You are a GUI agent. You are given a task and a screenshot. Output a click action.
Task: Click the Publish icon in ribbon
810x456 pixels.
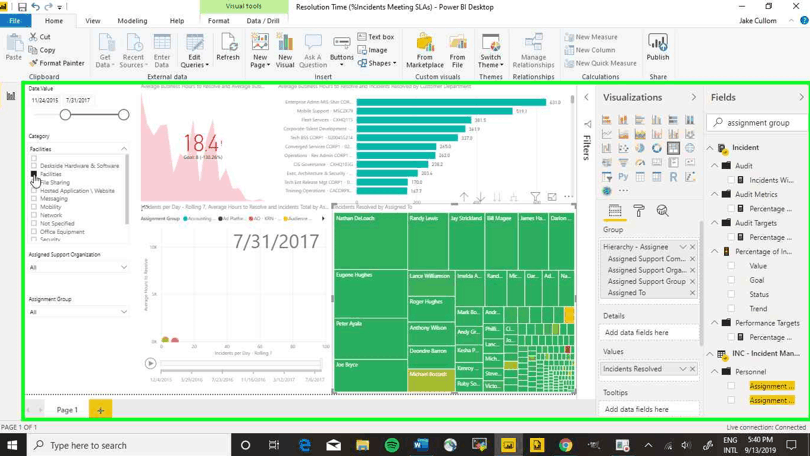click(x=658, y=46)
